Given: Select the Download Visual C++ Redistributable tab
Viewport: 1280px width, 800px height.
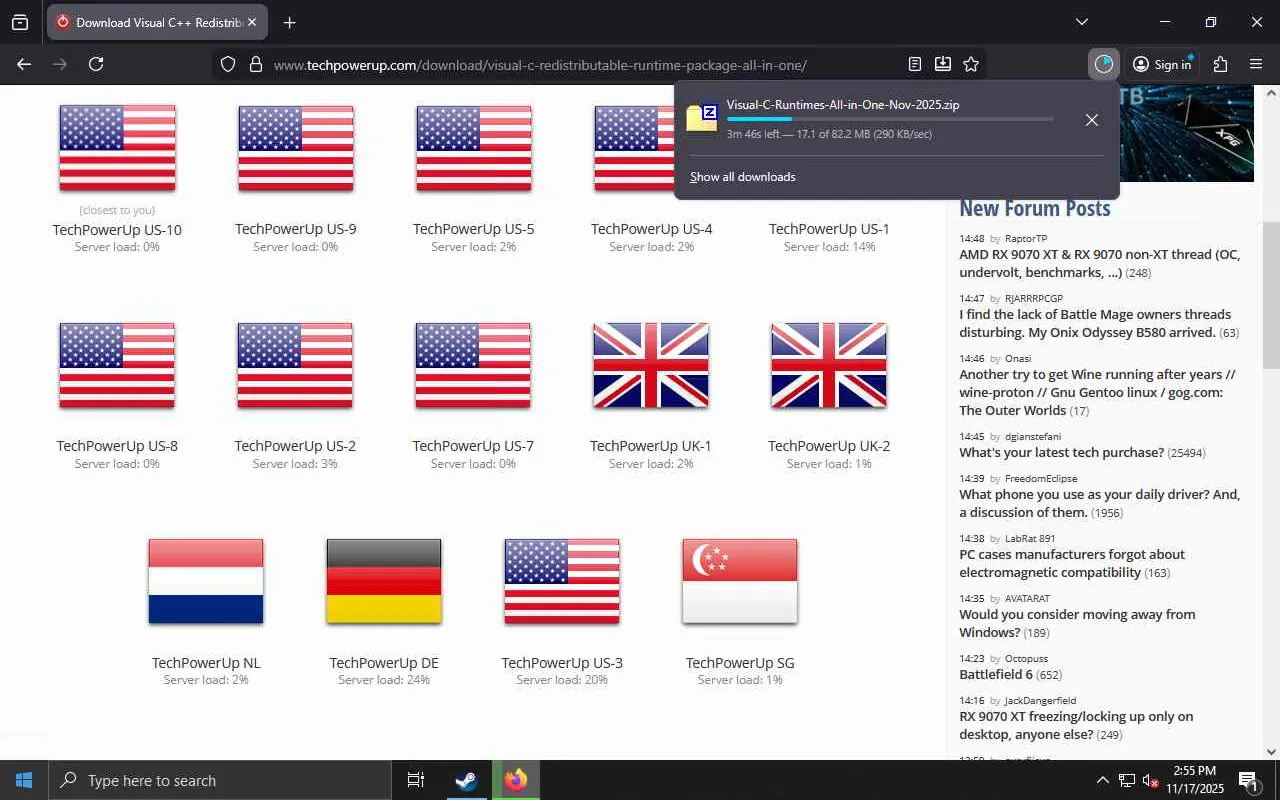Looking at the screenshot, I should (157, 22).
